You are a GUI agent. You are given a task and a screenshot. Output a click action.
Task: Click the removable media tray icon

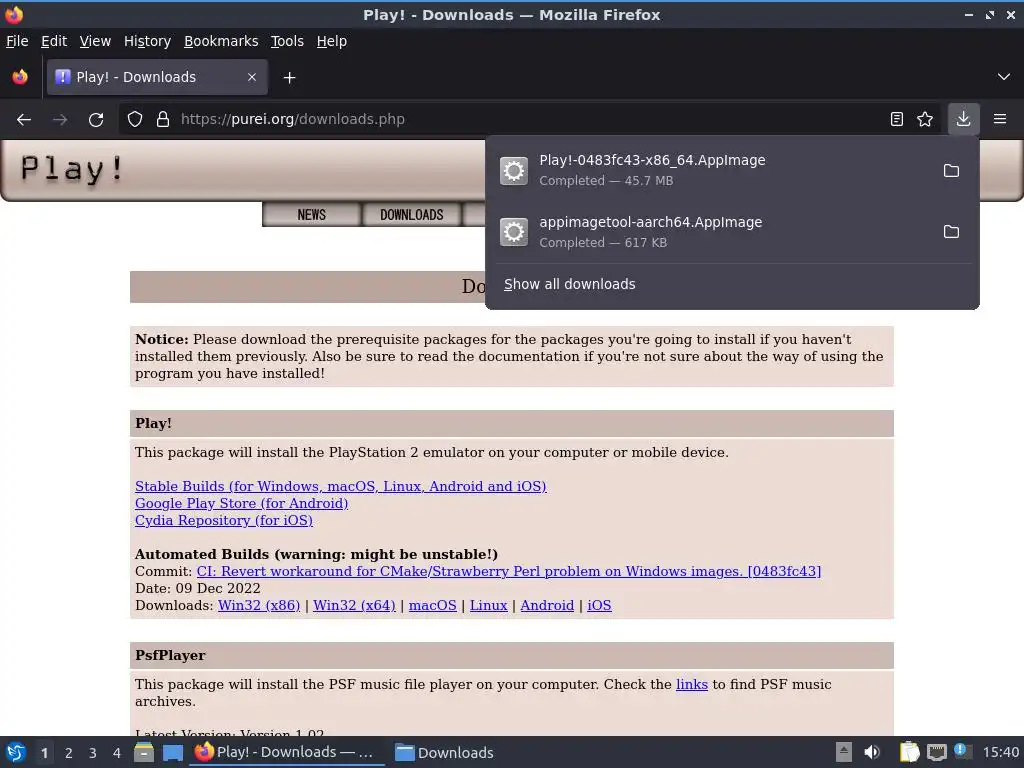coord(844,752)
